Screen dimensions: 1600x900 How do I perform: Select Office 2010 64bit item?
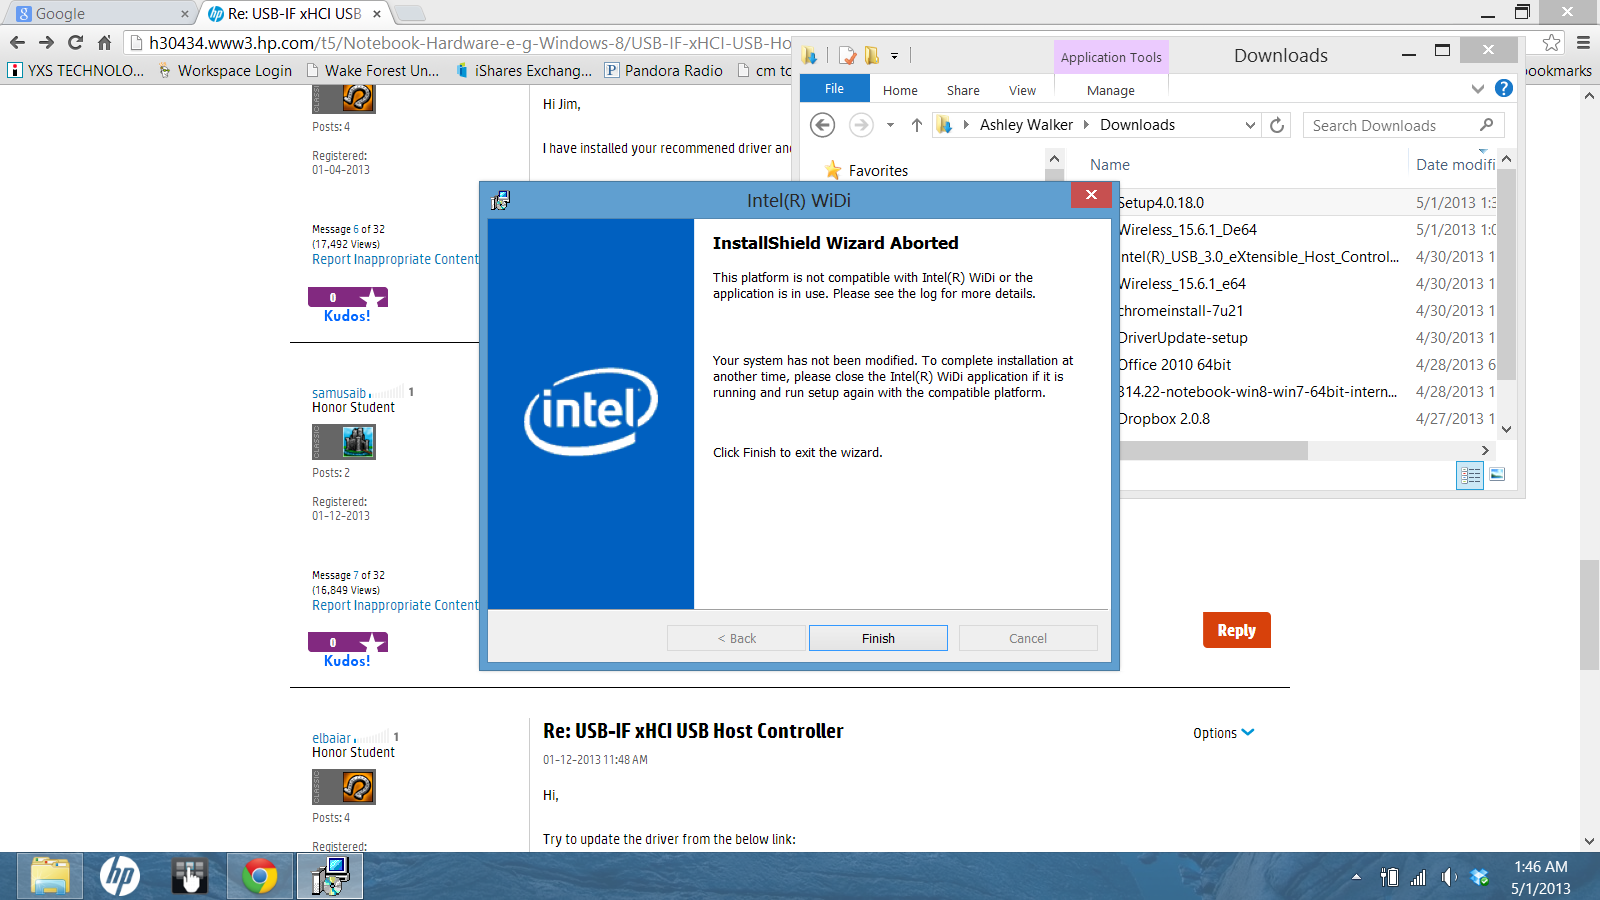(1174, 365)
